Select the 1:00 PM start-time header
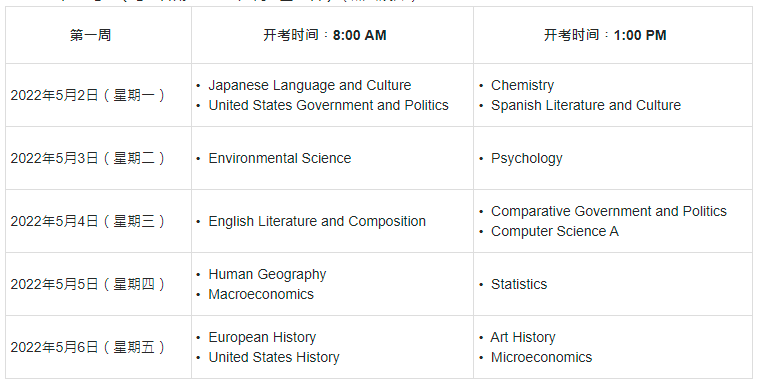The width and height of the screenshot is (761, 384). point(605,35)
